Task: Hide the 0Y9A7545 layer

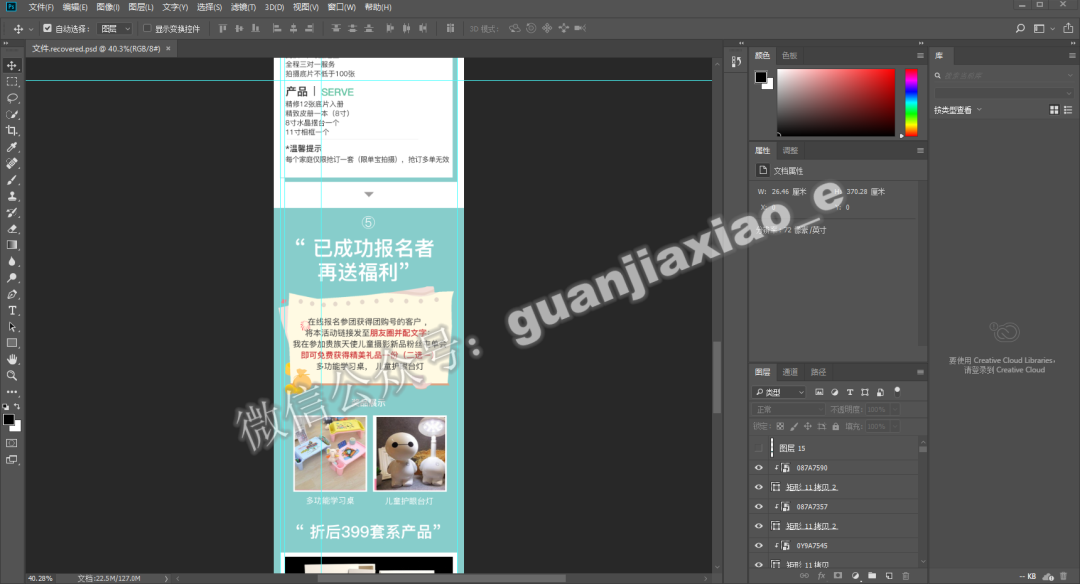Action: point(759,545)
